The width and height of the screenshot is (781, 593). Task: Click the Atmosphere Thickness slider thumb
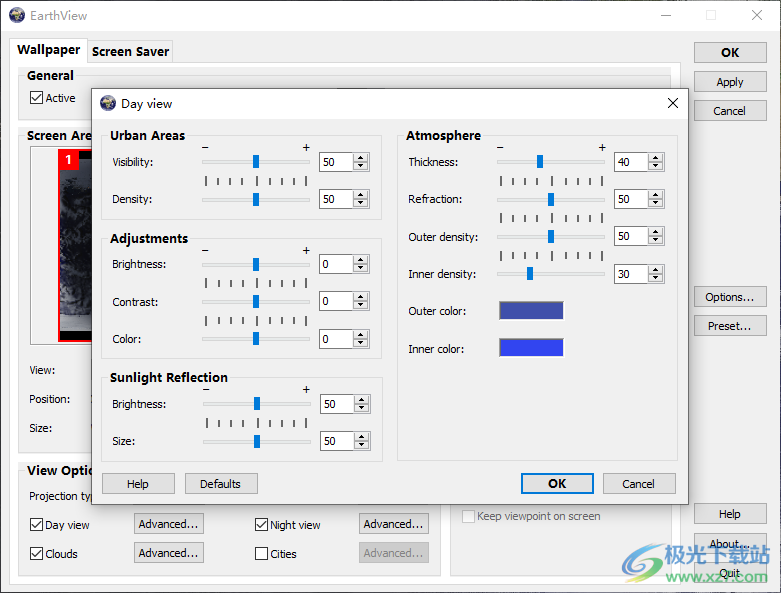point(540,161)
